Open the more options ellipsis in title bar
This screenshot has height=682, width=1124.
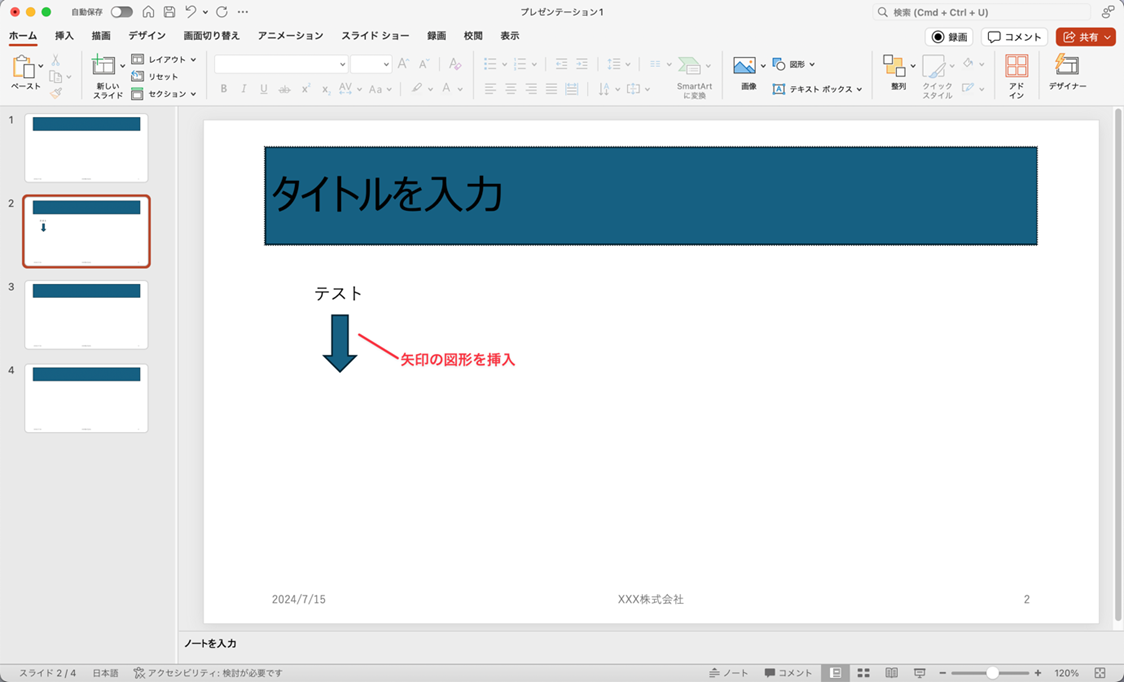pos(243,12)
